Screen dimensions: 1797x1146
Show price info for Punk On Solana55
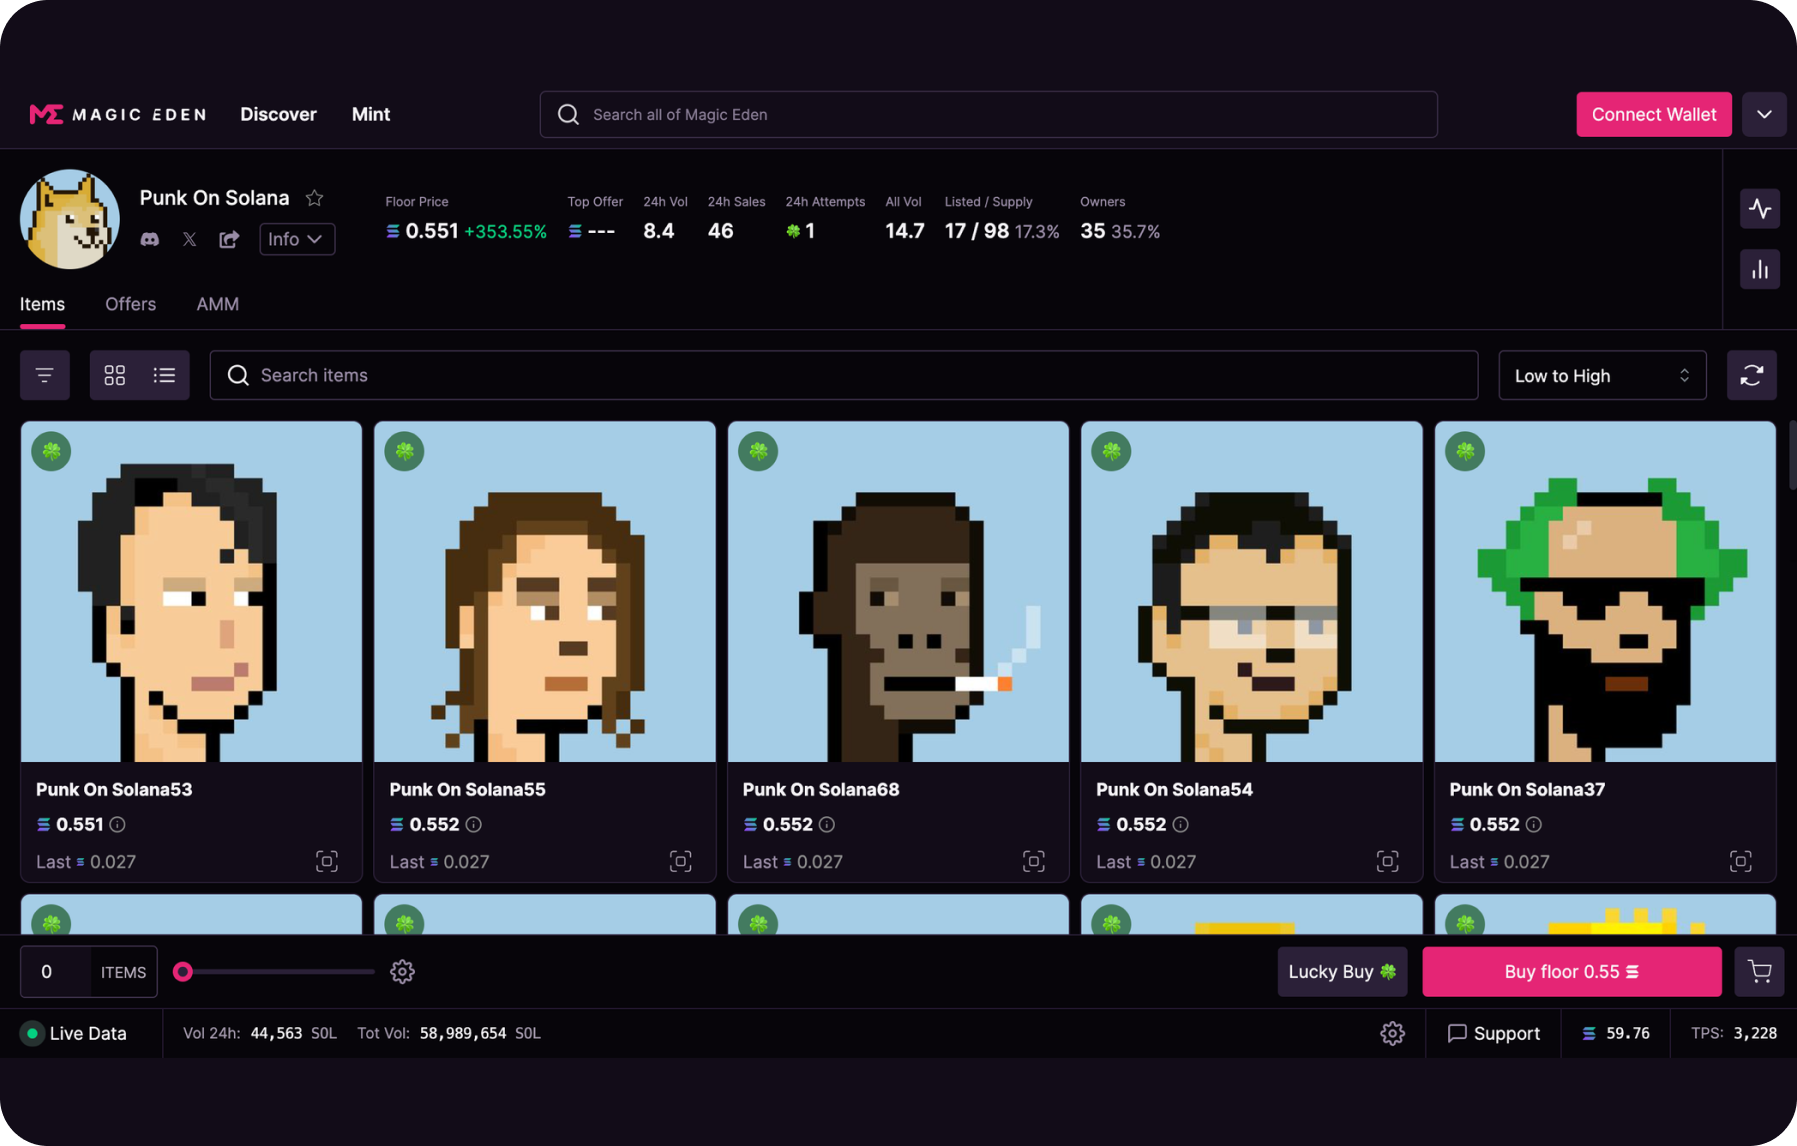(474, 825)
